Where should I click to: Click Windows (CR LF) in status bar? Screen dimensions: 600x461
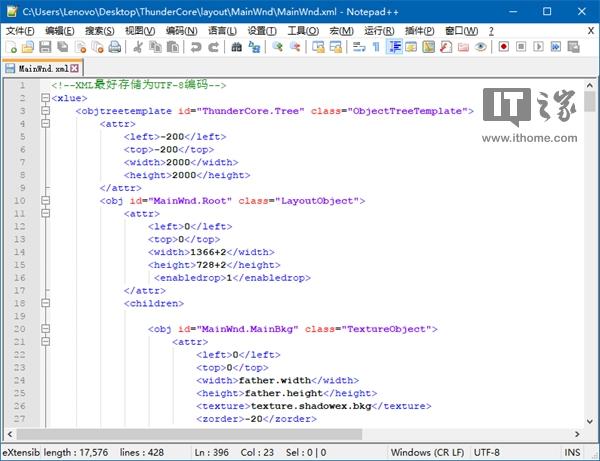click(425, 452)
